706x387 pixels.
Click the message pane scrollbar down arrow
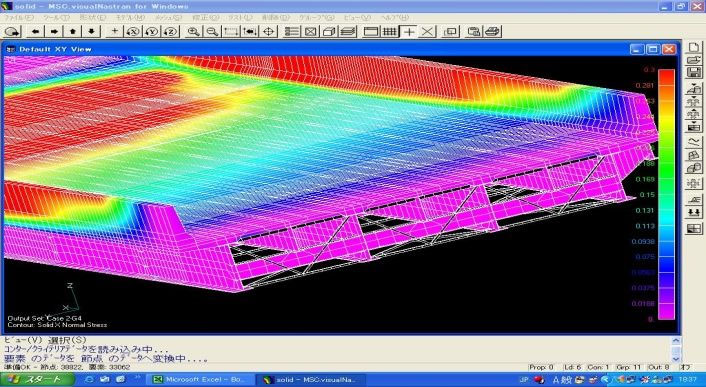coord(676,358)
